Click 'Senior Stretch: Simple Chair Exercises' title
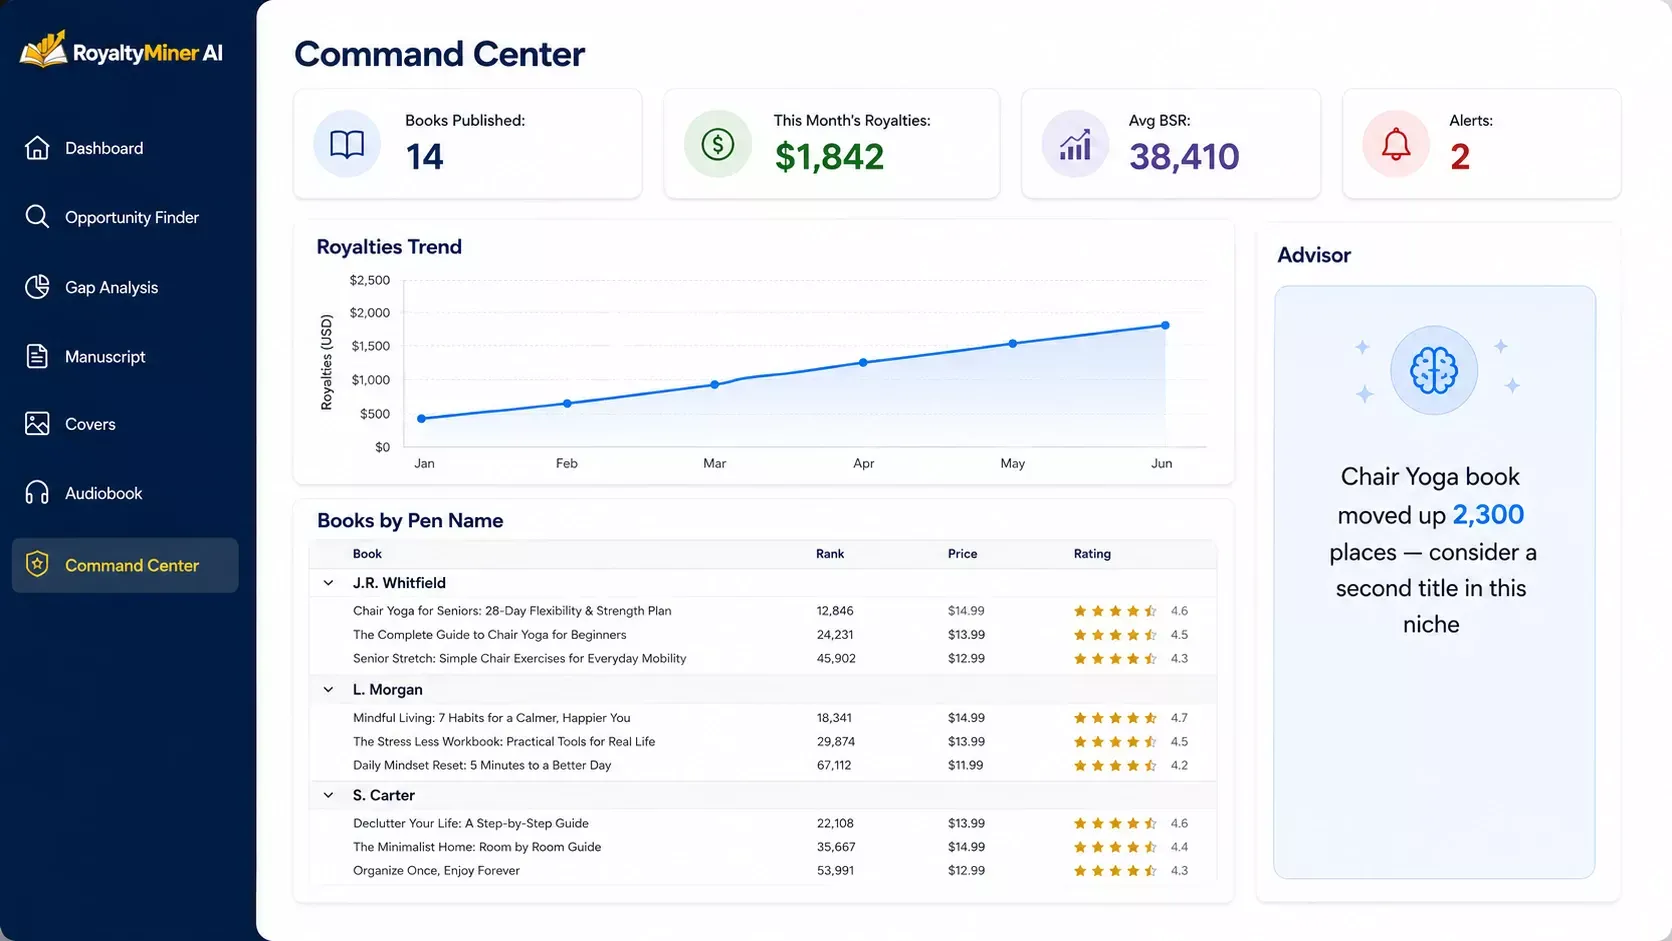This screenshot has width=1672, height=941. 520,659
